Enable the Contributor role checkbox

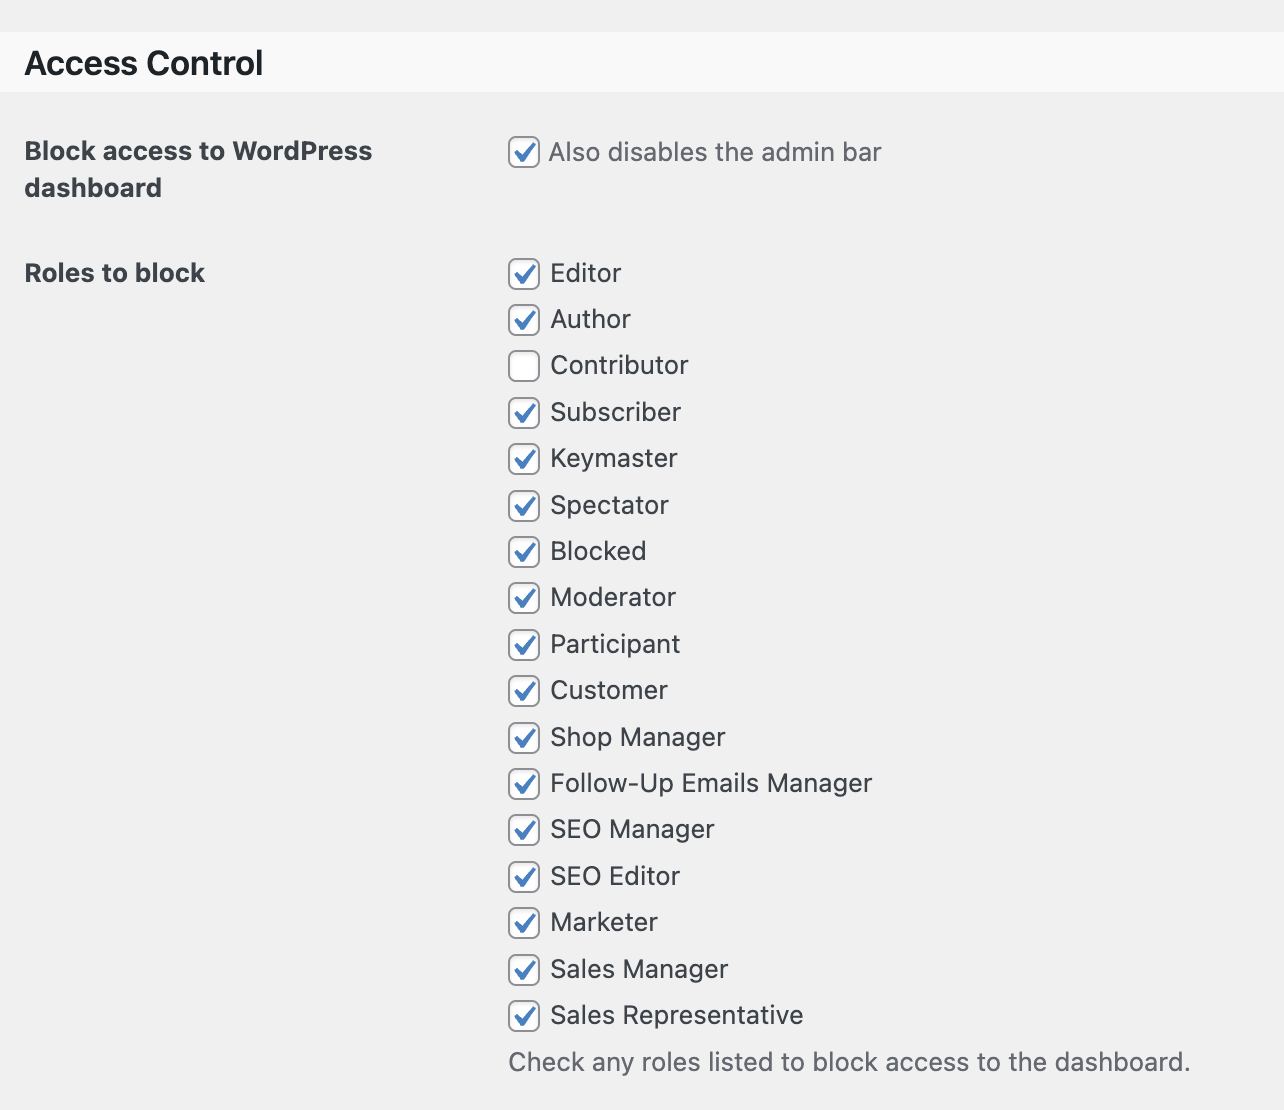(524, 366)
